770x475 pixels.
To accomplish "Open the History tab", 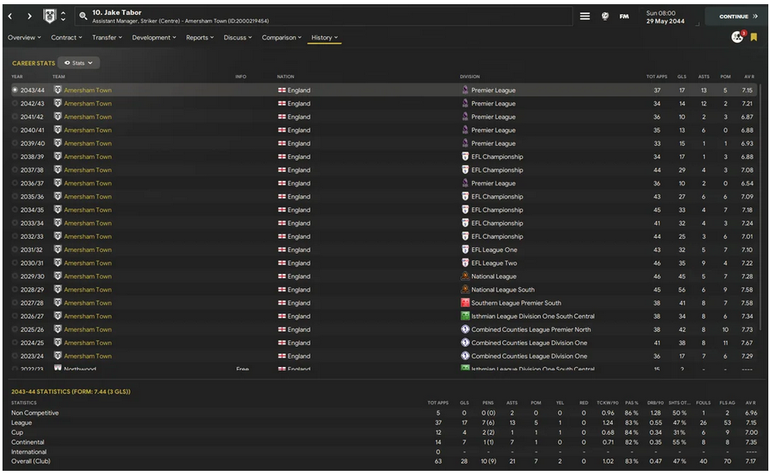I will pos(324,37).
